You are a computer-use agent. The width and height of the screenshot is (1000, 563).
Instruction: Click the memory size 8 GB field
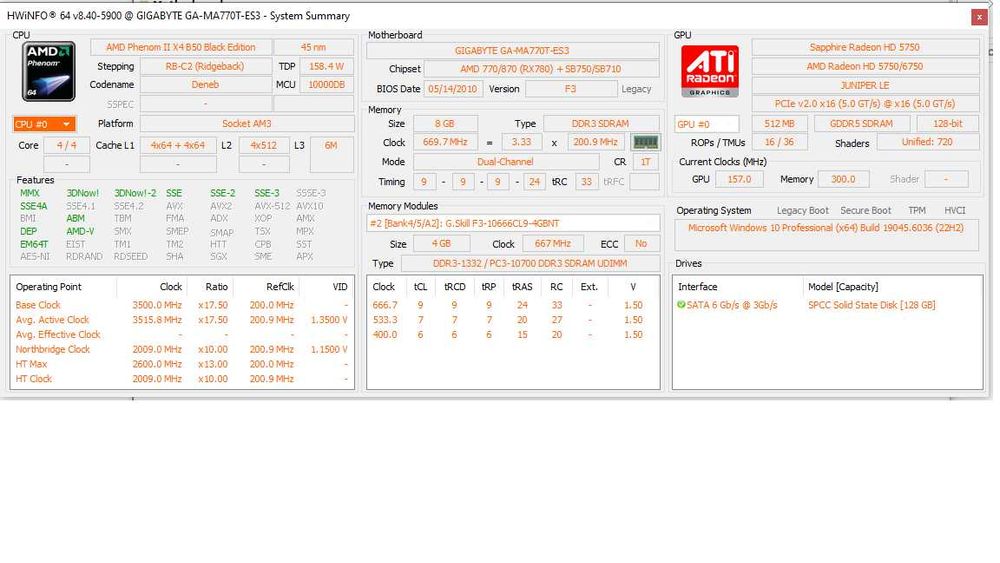pyautogui.click(x=445, y=124)
